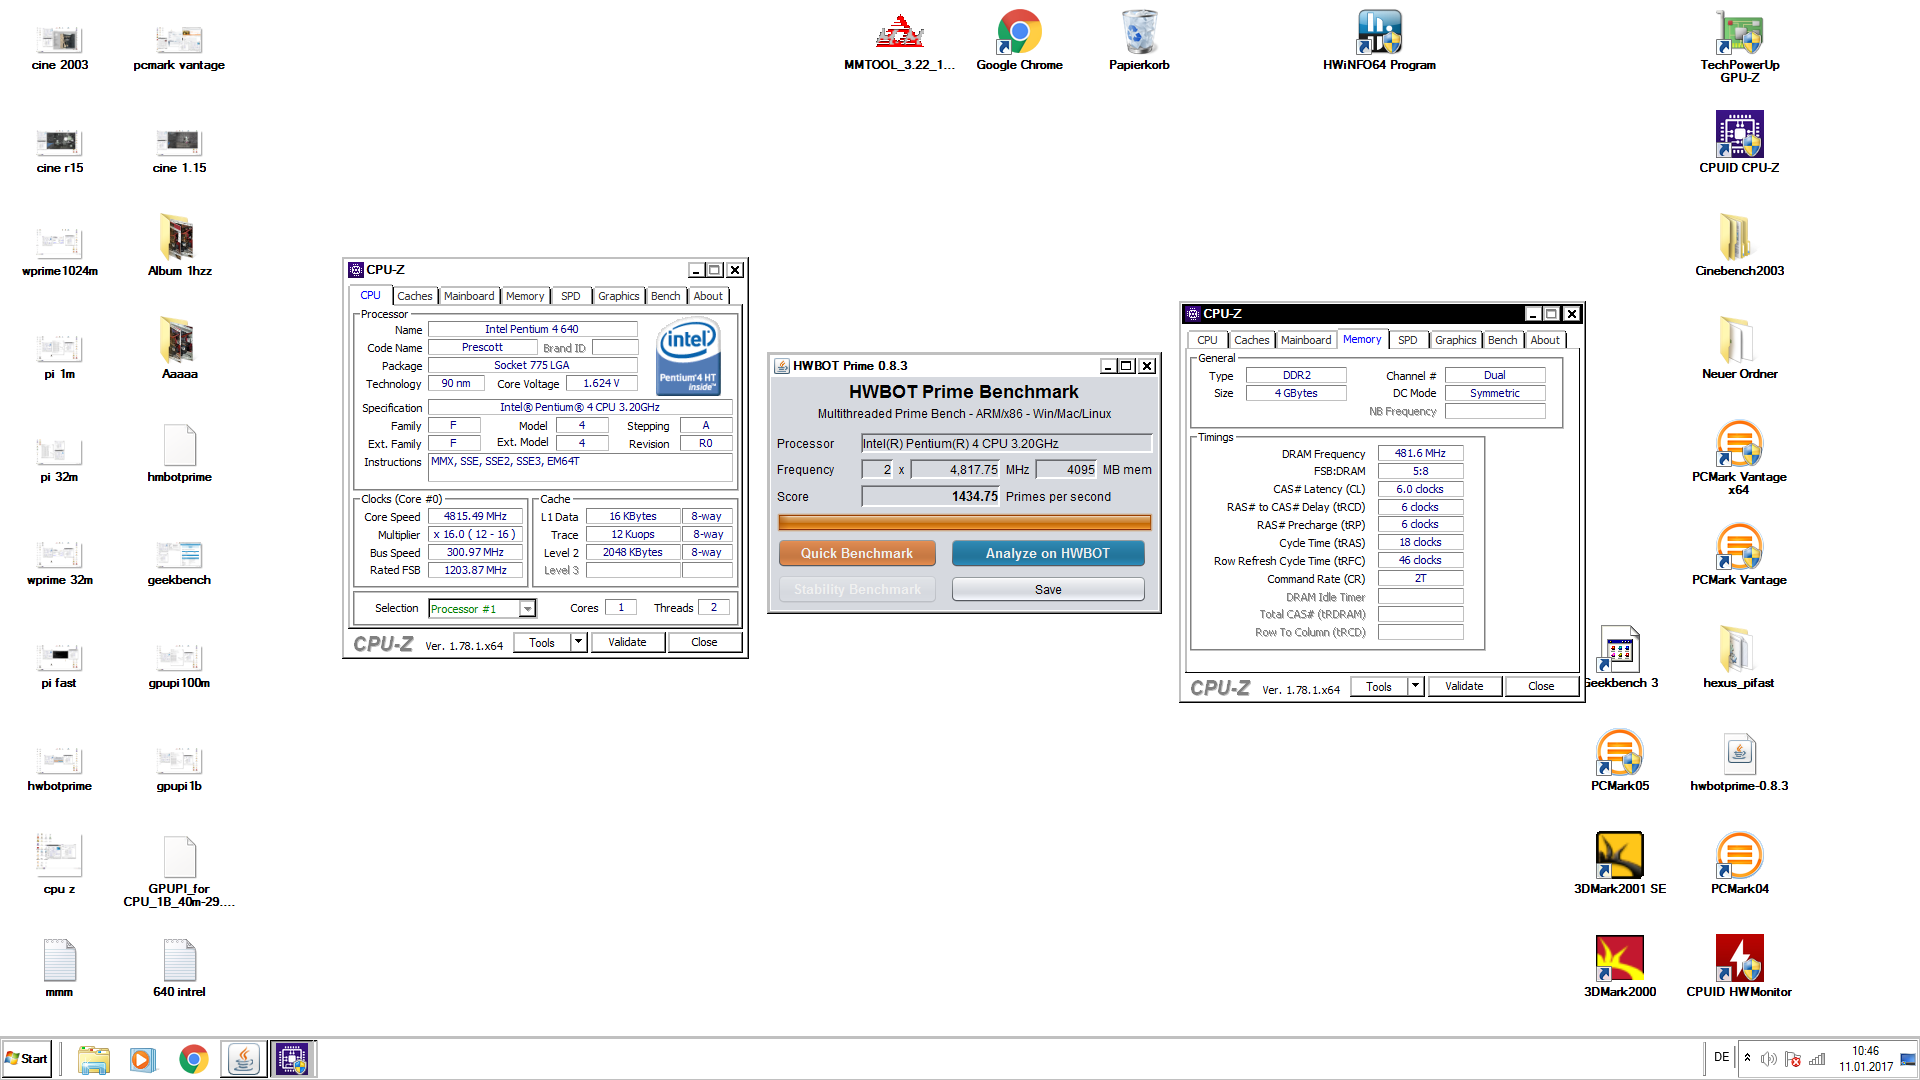Viewport: 1920px width, 1080px height.
Task: Open the Cinebench2003 folder
Action: pyautogui.click(x=1739, y=245)
